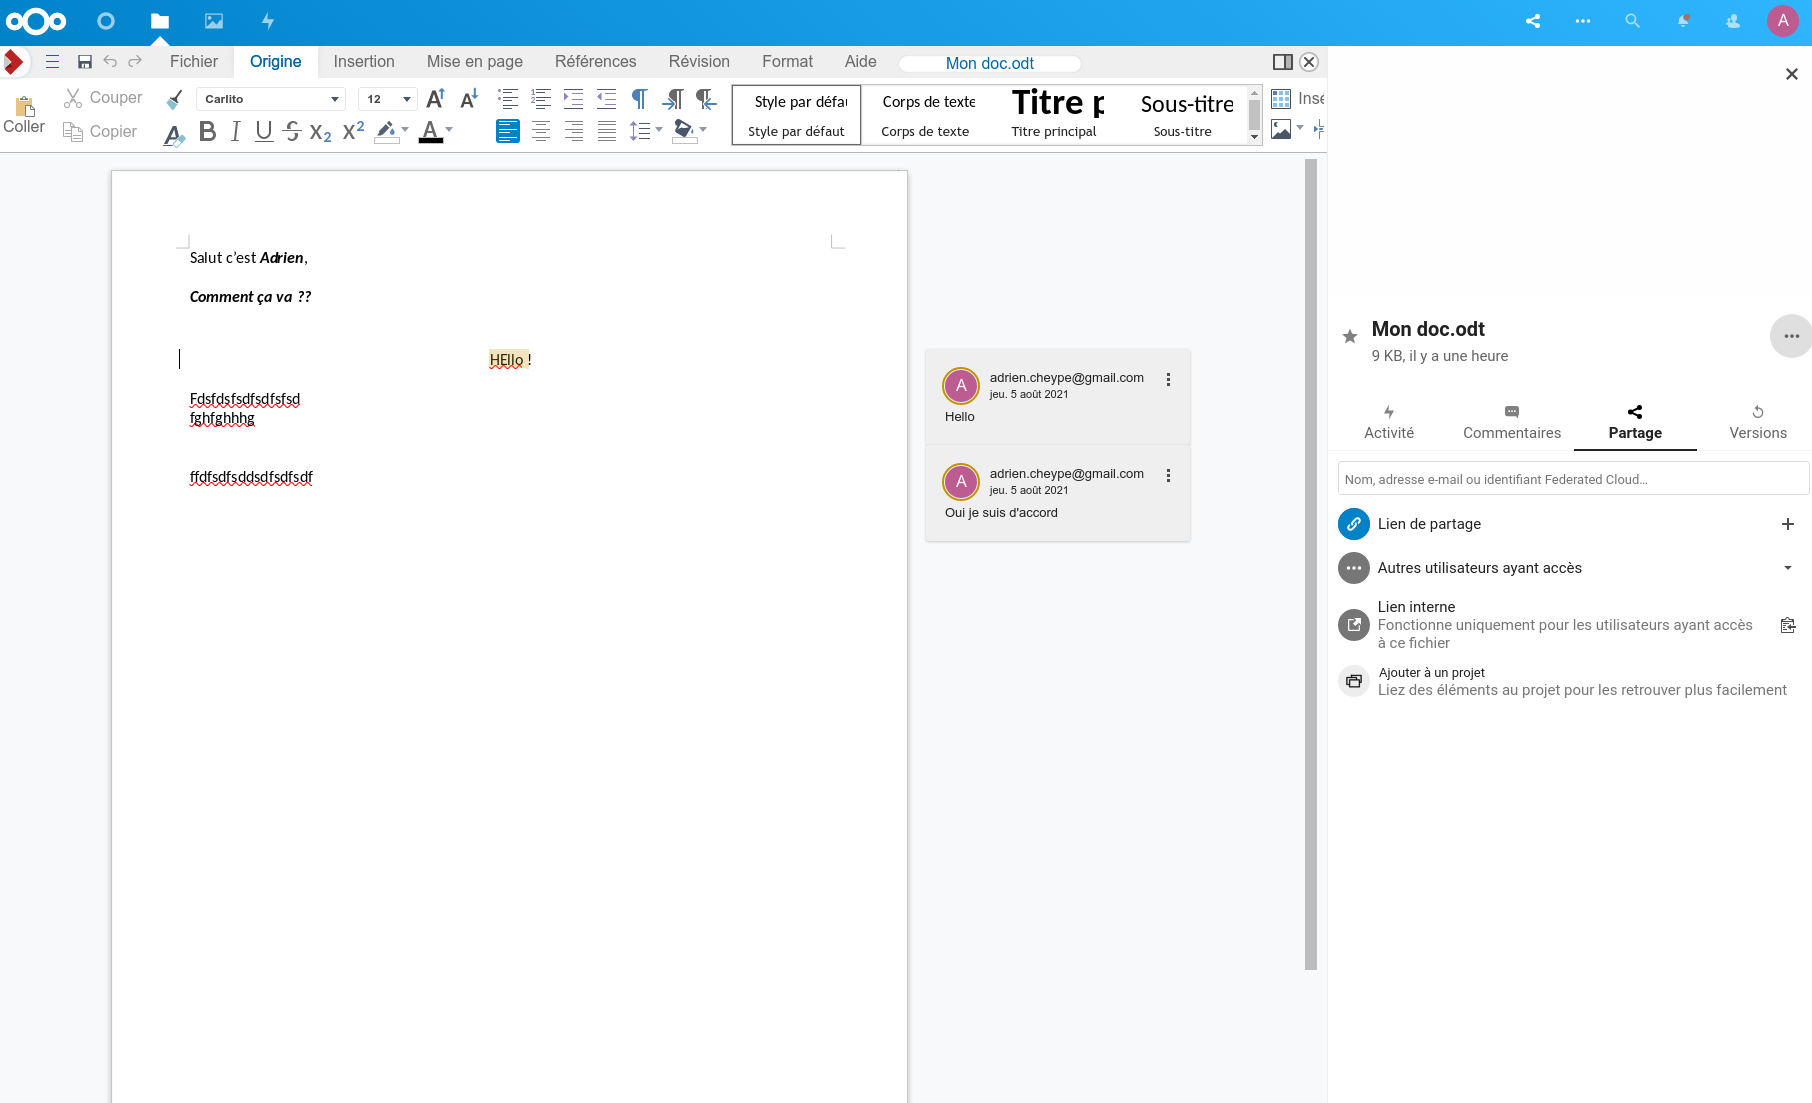Click the share recipient name input field
The image size is (1812, 1103).
point(1573,479)
